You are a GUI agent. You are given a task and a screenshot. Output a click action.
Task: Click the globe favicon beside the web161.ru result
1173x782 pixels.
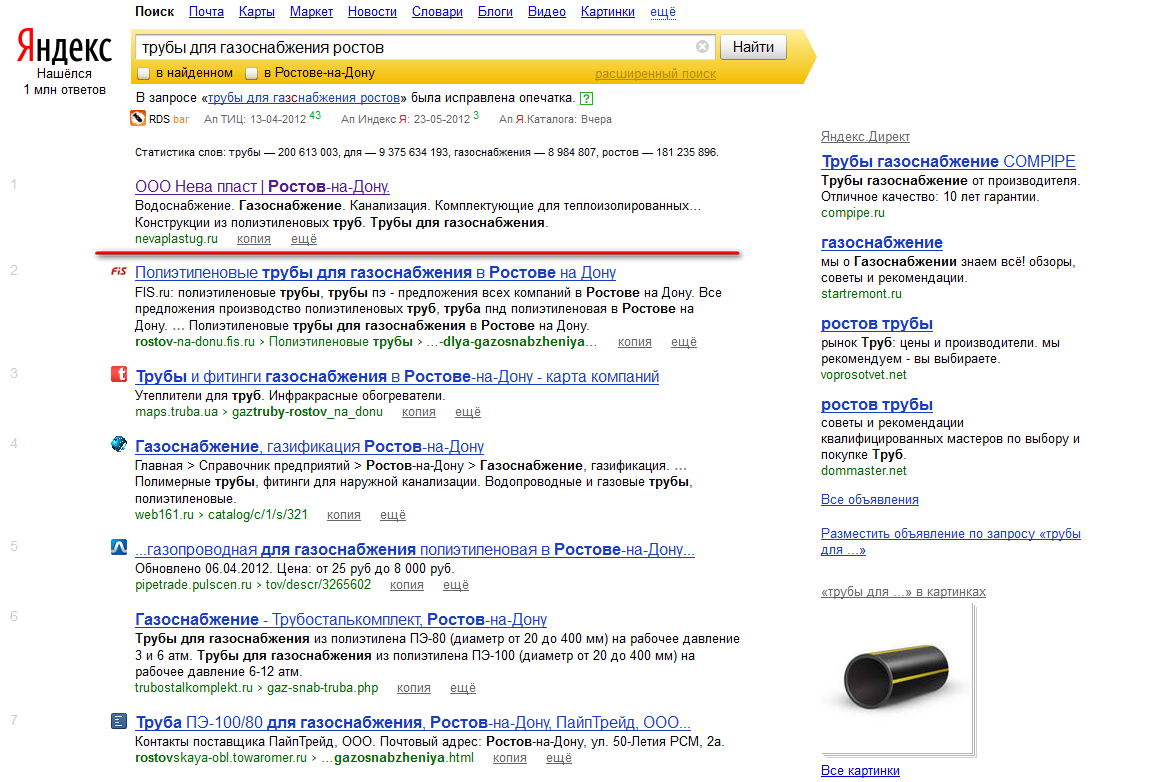click(119, 445)
